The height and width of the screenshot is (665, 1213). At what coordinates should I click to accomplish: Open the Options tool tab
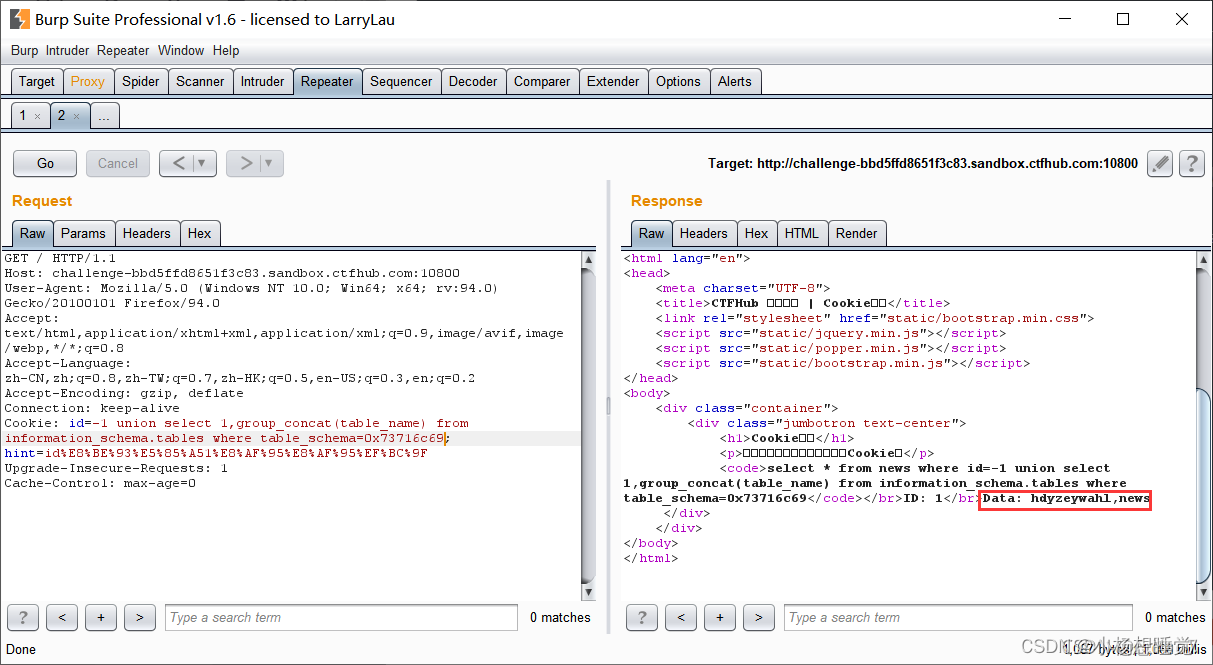coord(678,81)
